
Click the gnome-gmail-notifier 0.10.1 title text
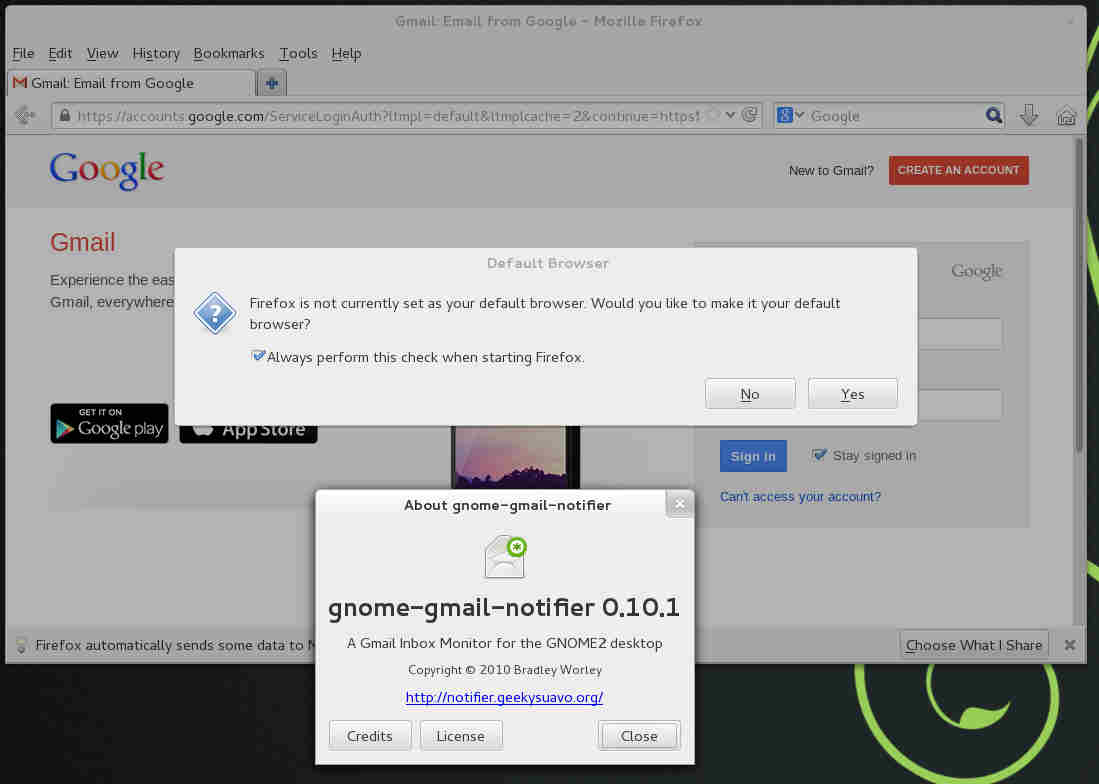[x=505, y=607]
